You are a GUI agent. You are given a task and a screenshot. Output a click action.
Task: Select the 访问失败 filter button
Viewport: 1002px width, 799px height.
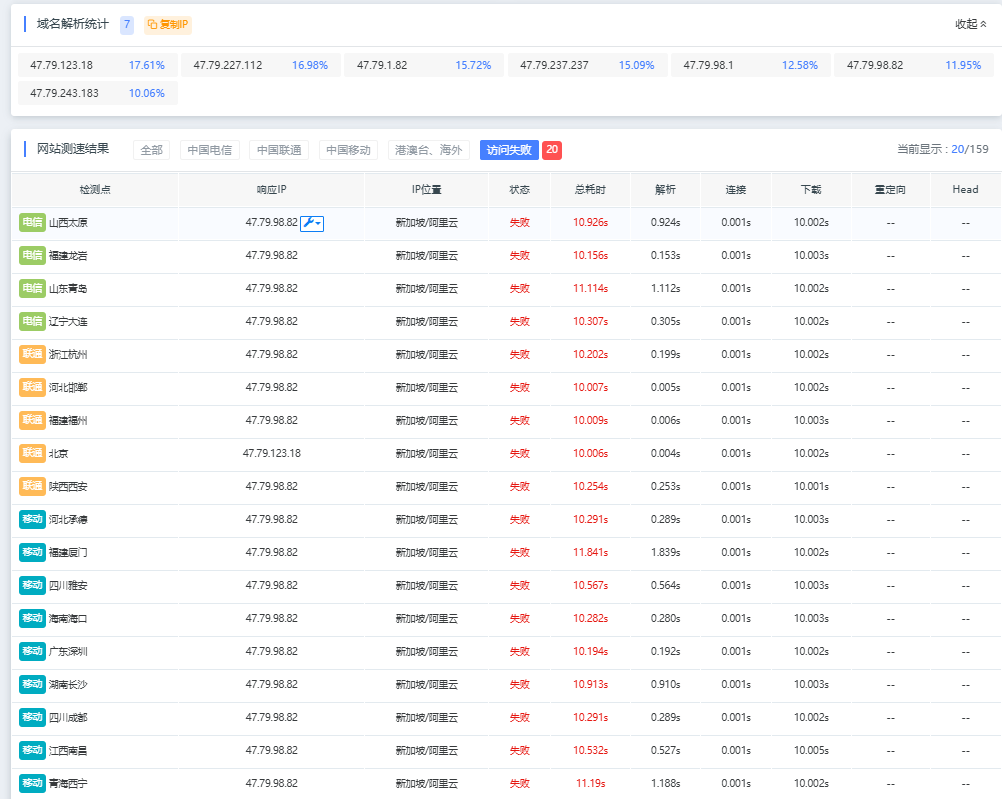coord(509,150)
